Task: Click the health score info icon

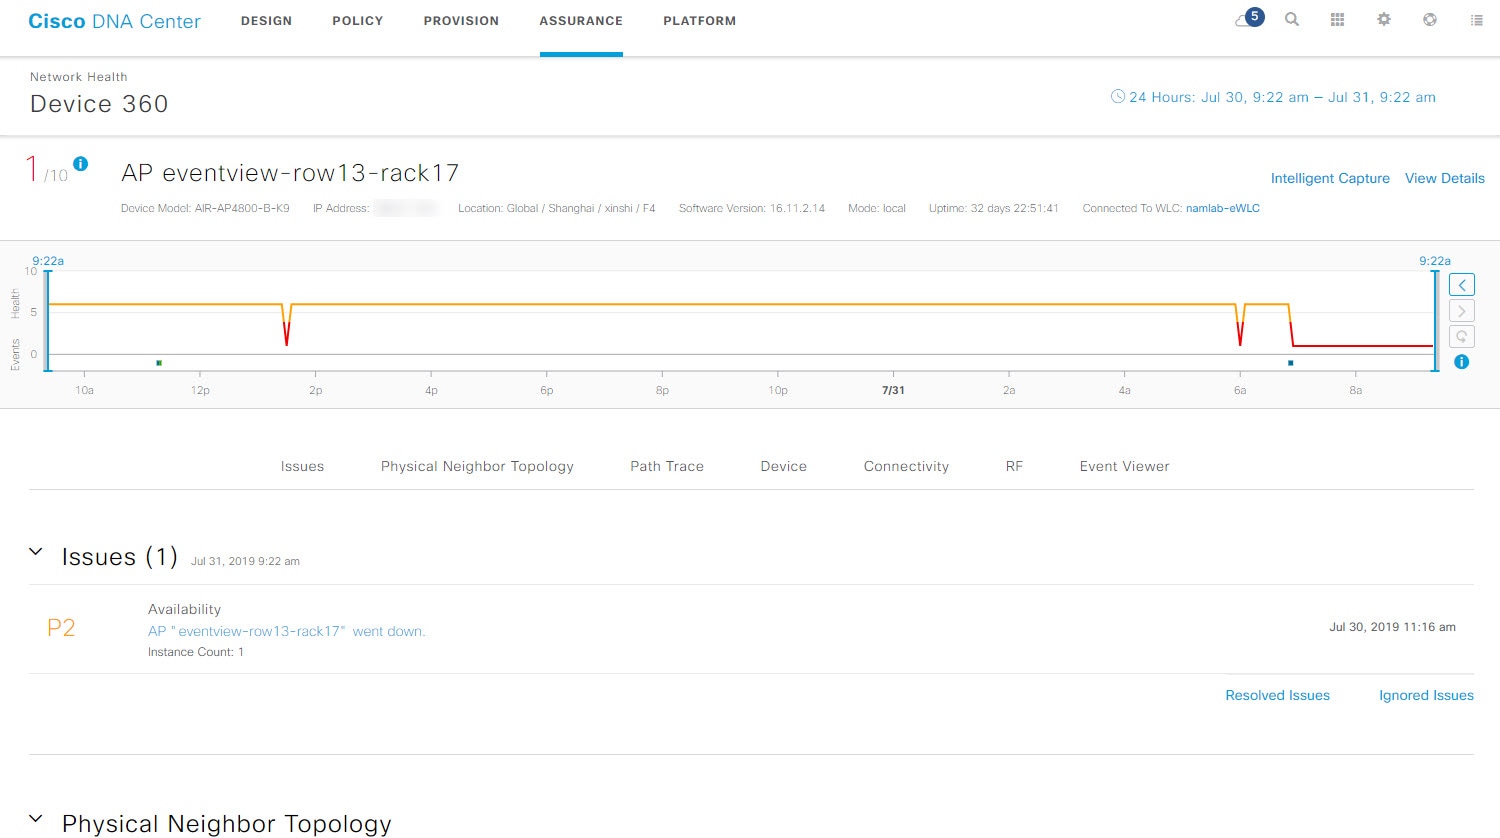Action: click(81, 164)
